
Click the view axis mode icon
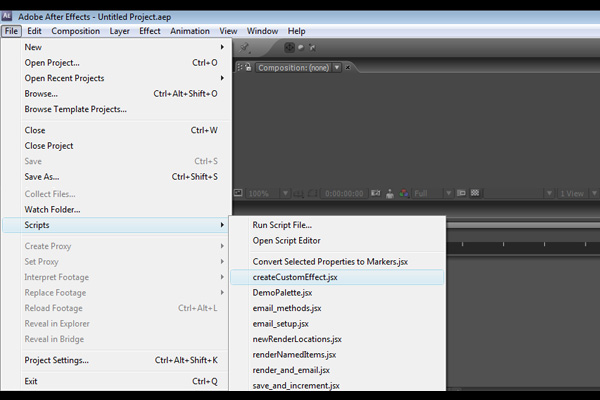click(312, 47)
